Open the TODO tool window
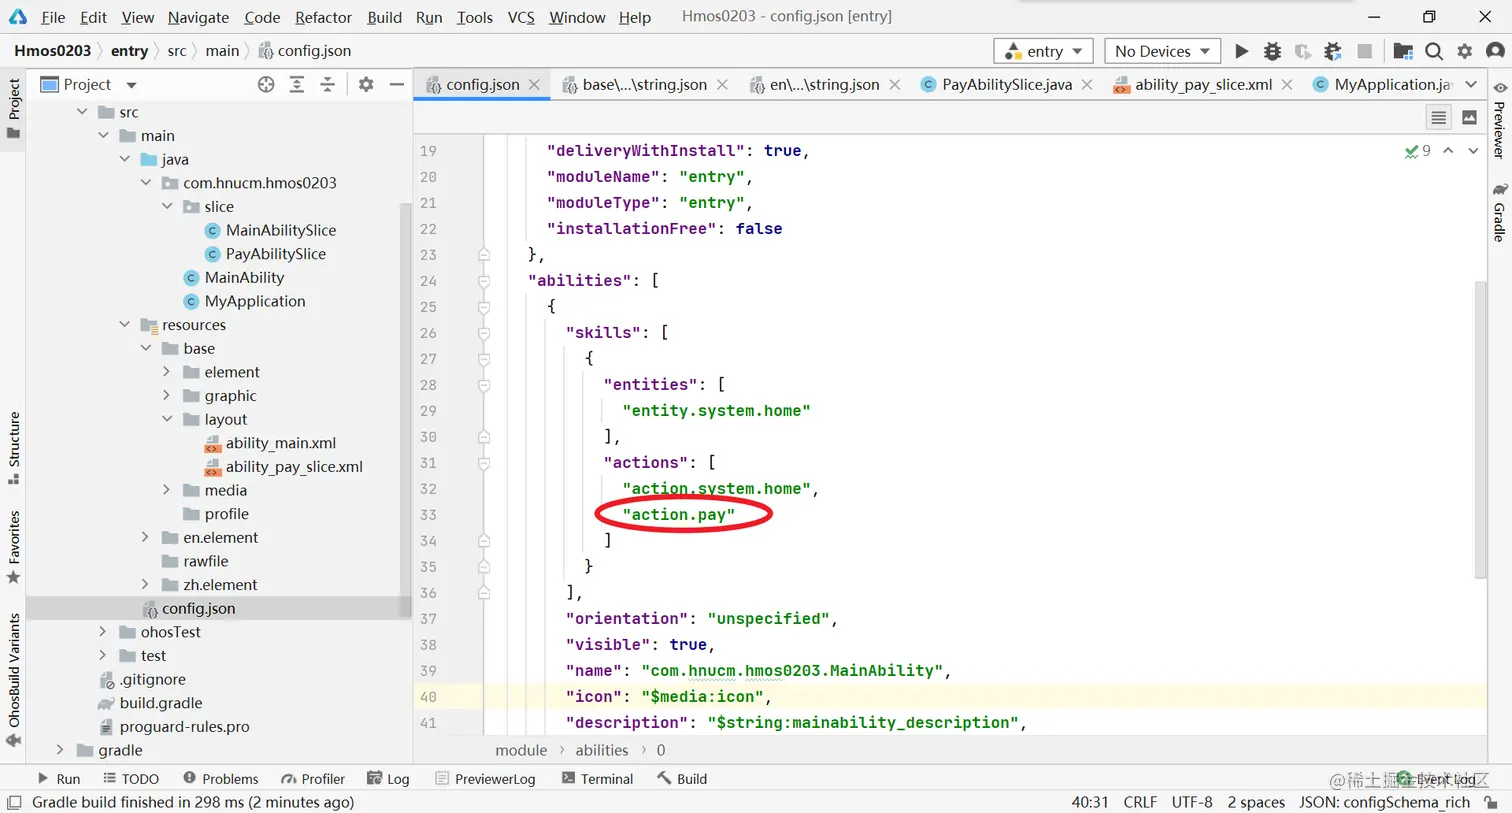Image resolution: width=1512 pixels, height=813 pixels. pos(131,779)
